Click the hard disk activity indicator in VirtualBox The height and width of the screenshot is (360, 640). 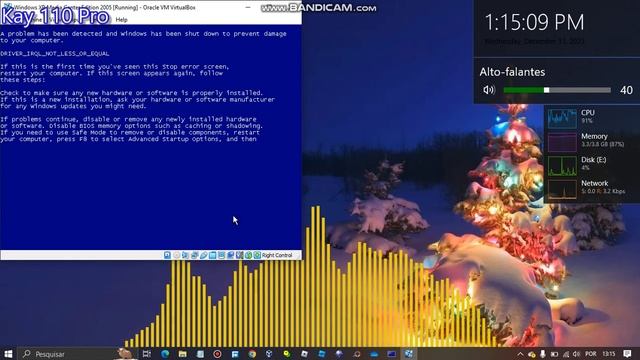click(167, 255)
